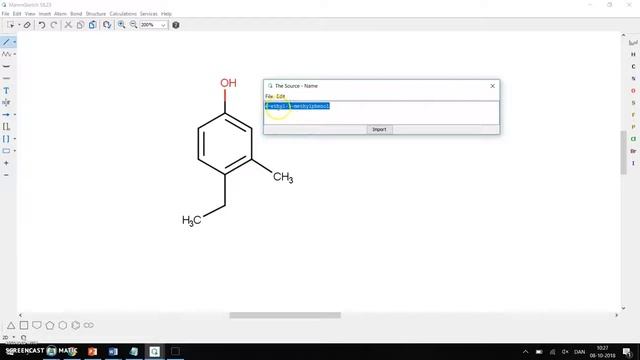640x360 pixels.
Task: Open PowerPoint from the taskbar
Action: (93, 351)
